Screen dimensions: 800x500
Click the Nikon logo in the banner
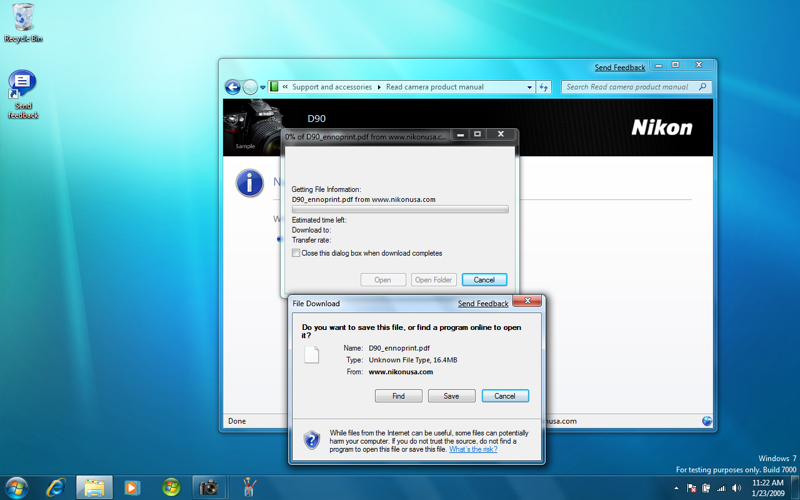(662, 128)
